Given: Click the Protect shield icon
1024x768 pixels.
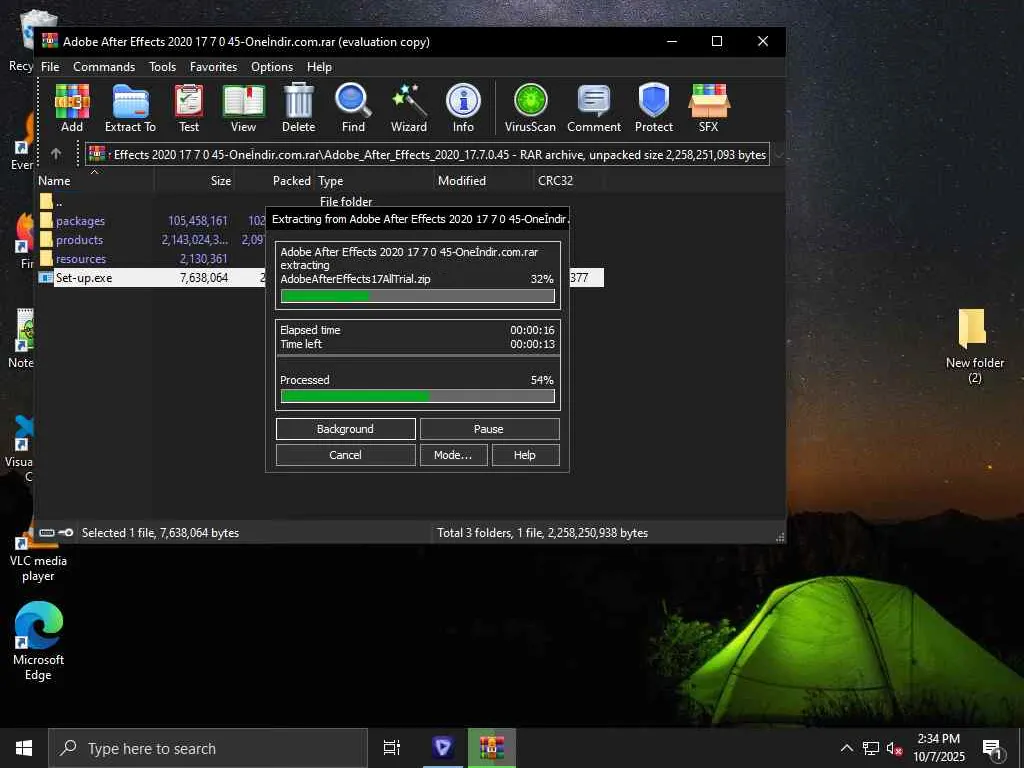Looking at the screenshot, I should point(654,108).
